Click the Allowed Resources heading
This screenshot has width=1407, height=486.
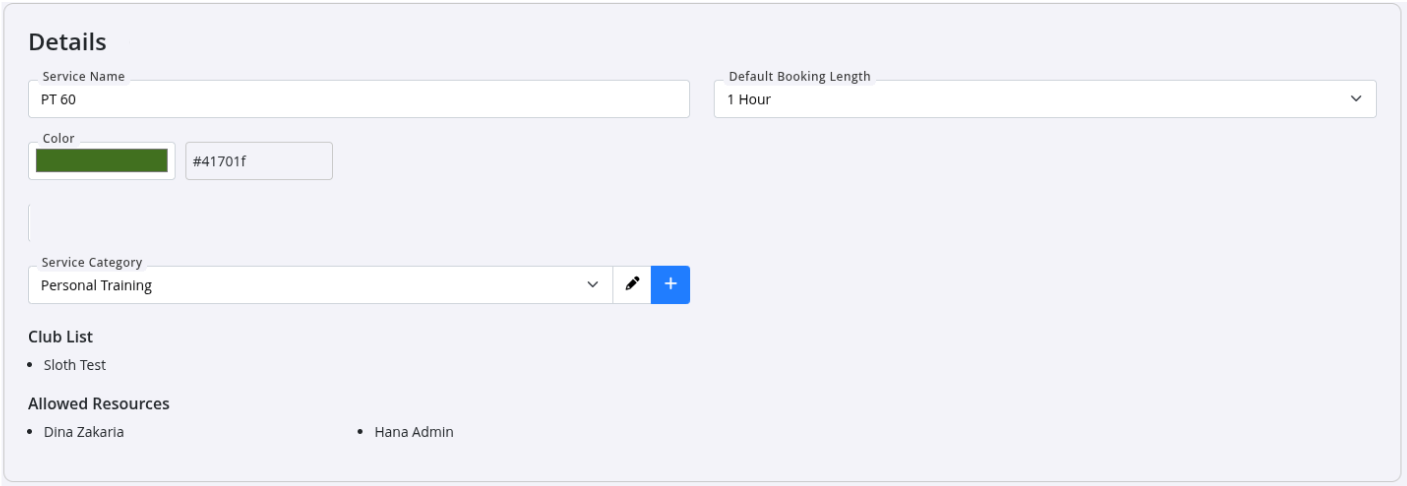pos(99,404)
